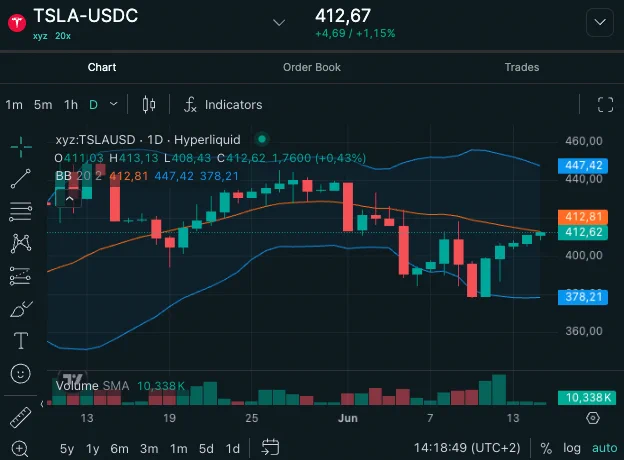Screen dimensions: 624x460
Task: Toggle percent scale mode
Action: point(546,448)
